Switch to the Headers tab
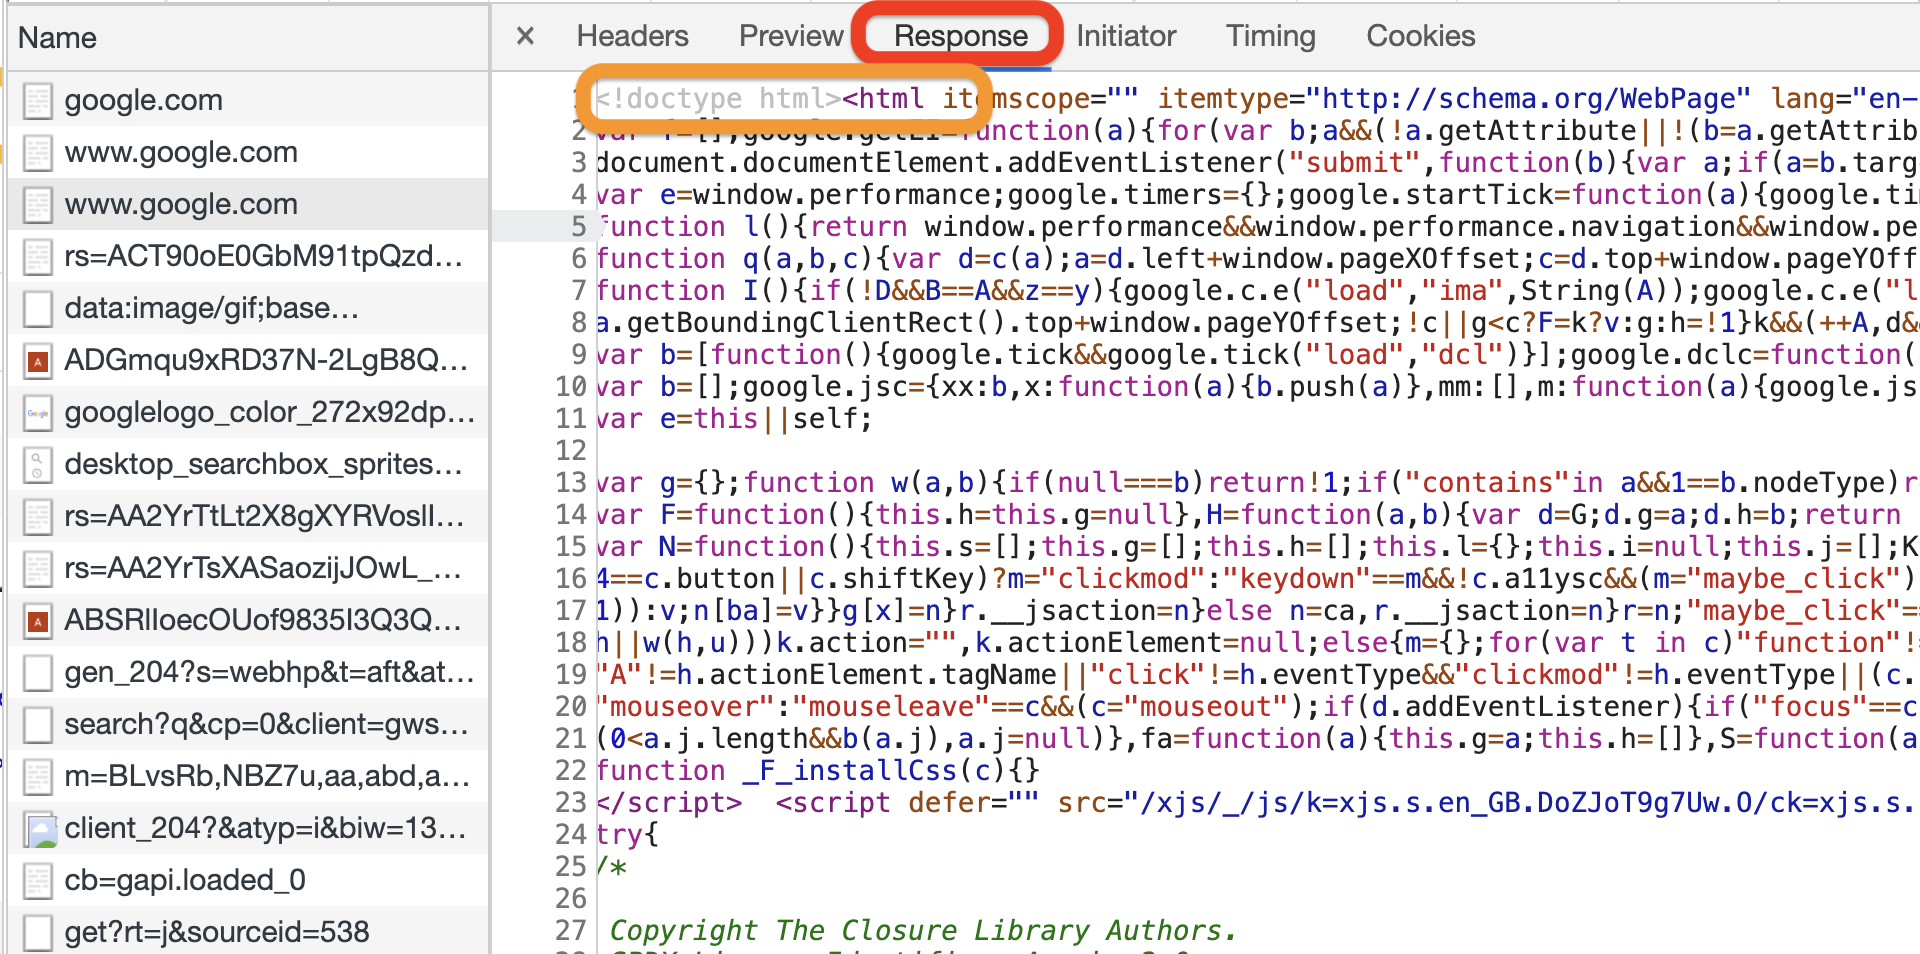 coord(632,37)
